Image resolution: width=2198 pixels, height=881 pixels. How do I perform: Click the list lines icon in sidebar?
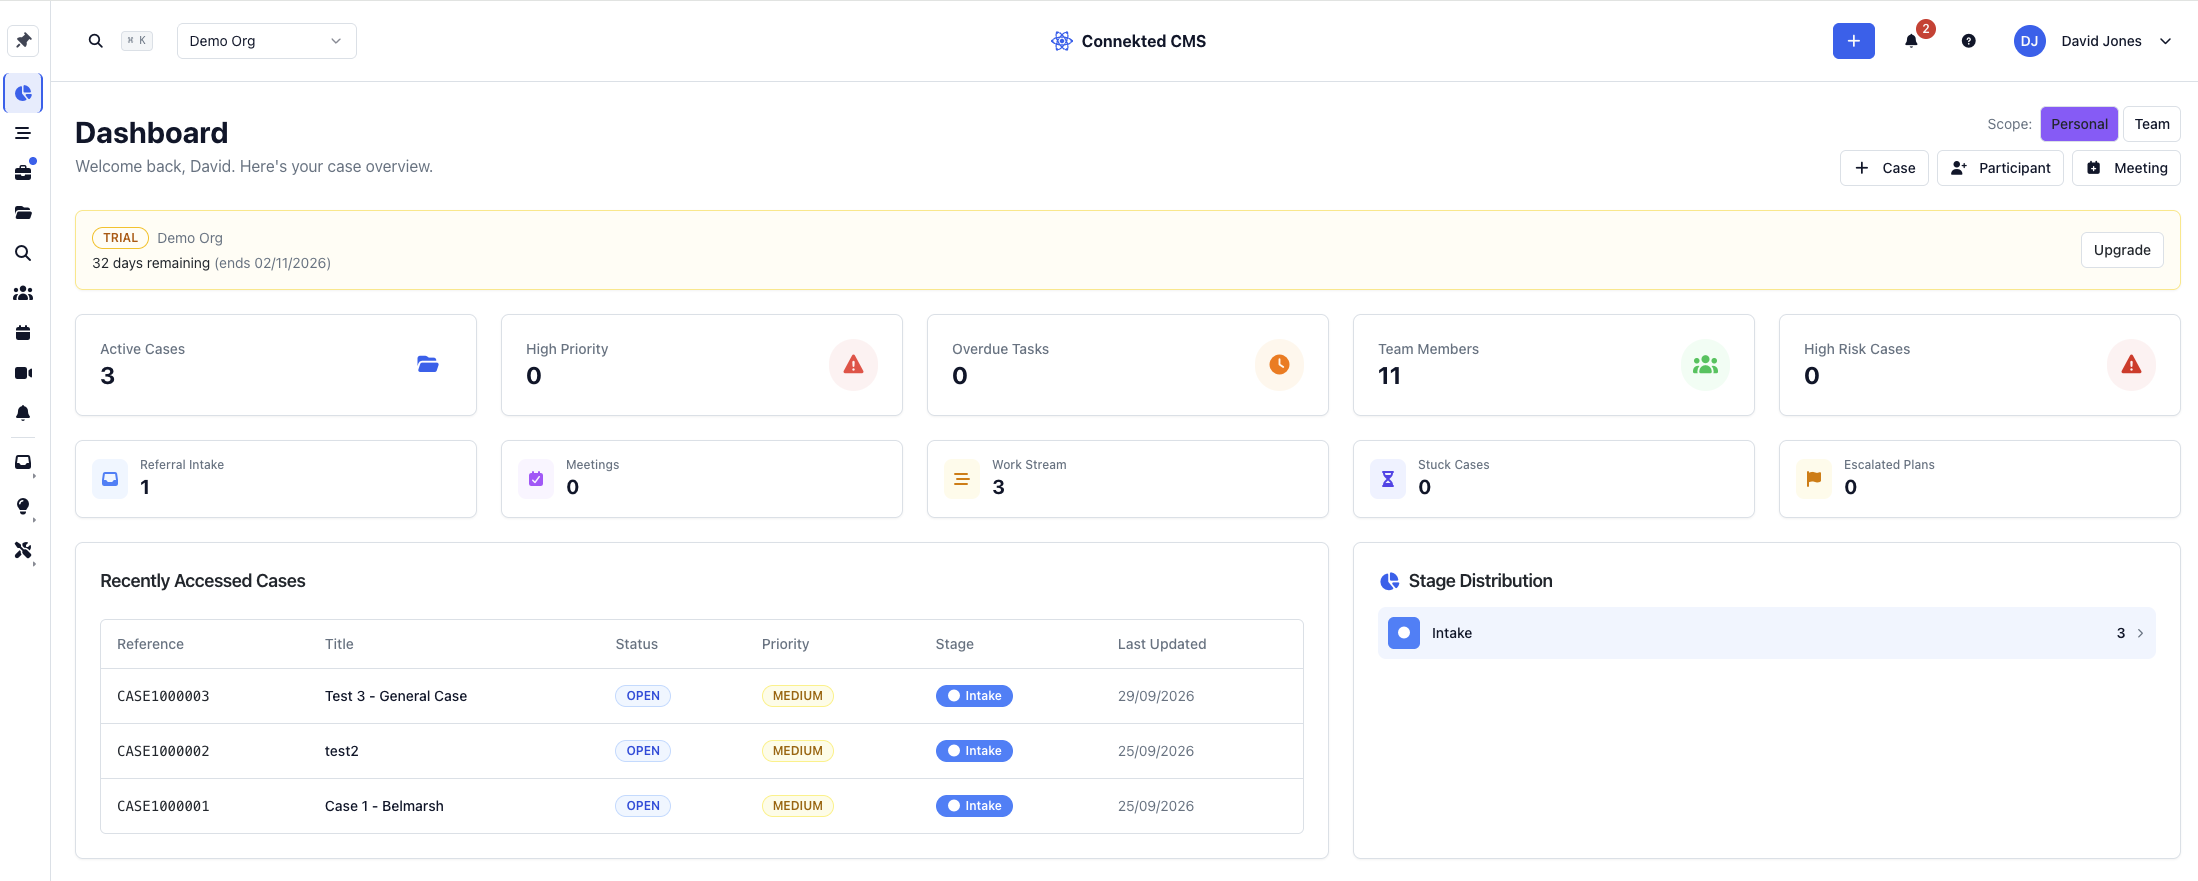(x=23, y=133)
